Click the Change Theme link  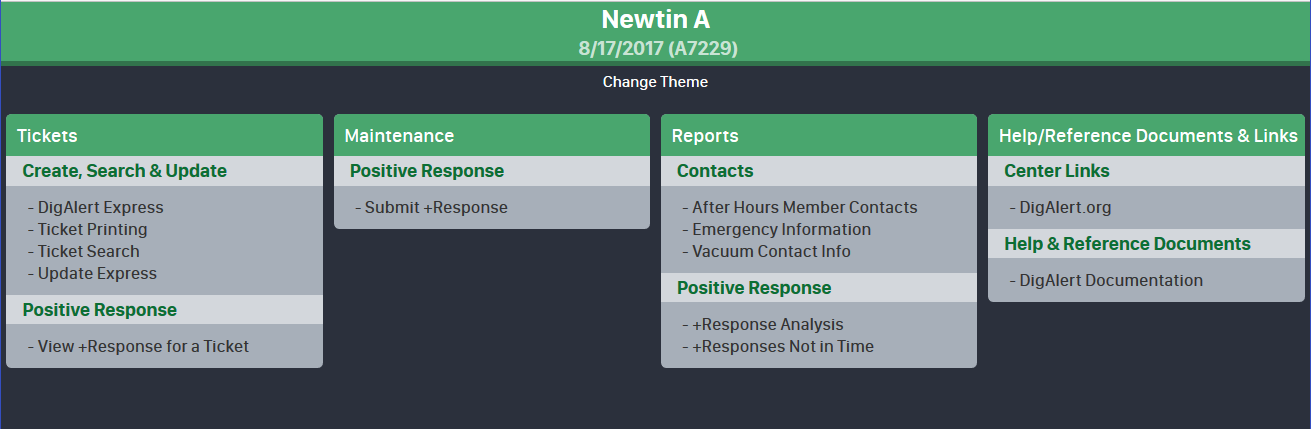point(655,82)
